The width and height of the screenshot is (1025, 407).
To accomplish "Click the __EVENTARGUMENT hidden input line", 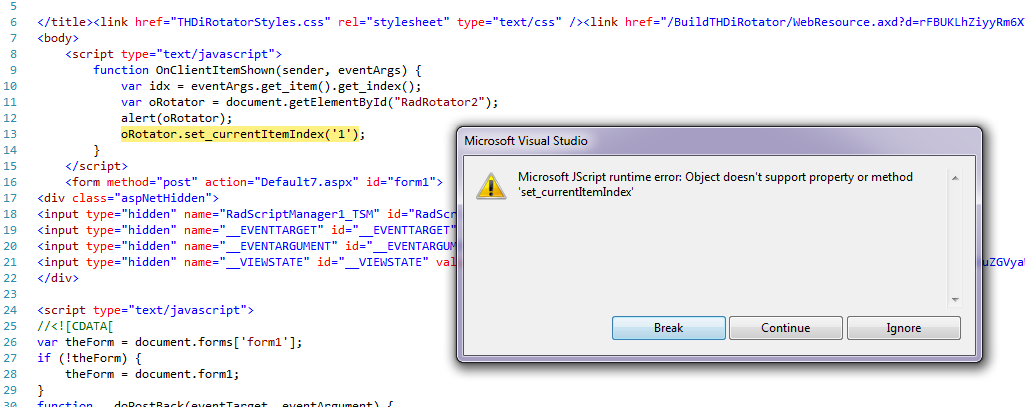I will 246,246.
